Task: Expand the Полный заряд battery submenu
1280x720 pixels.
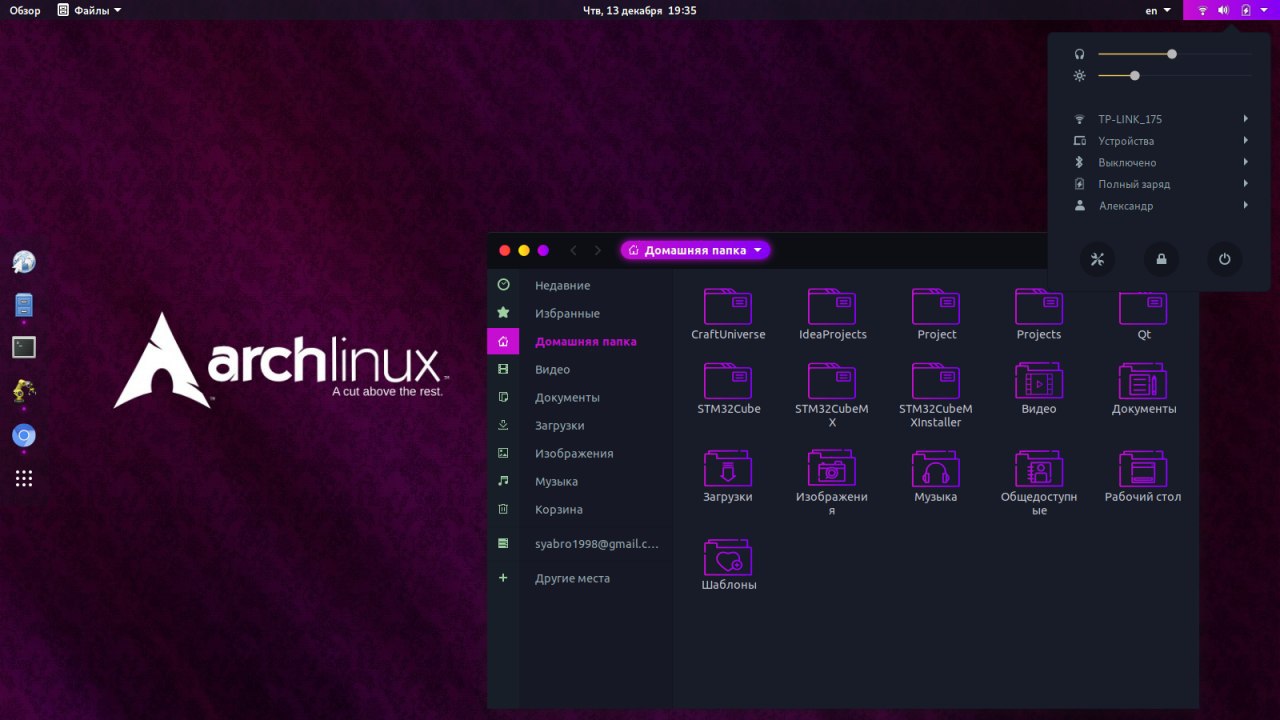Action: 1160,184
